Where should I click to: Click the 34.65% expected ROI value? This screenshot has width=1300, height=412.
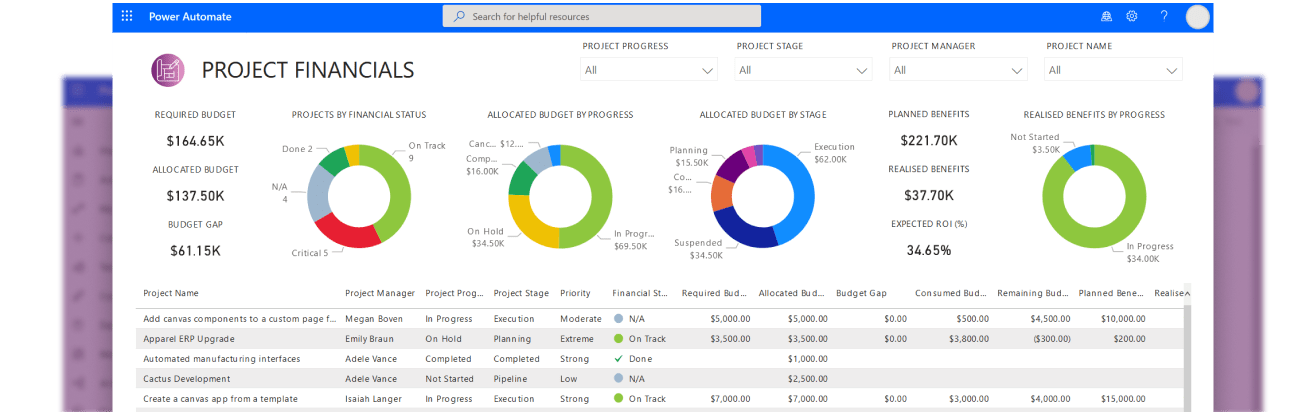point(929,250)
